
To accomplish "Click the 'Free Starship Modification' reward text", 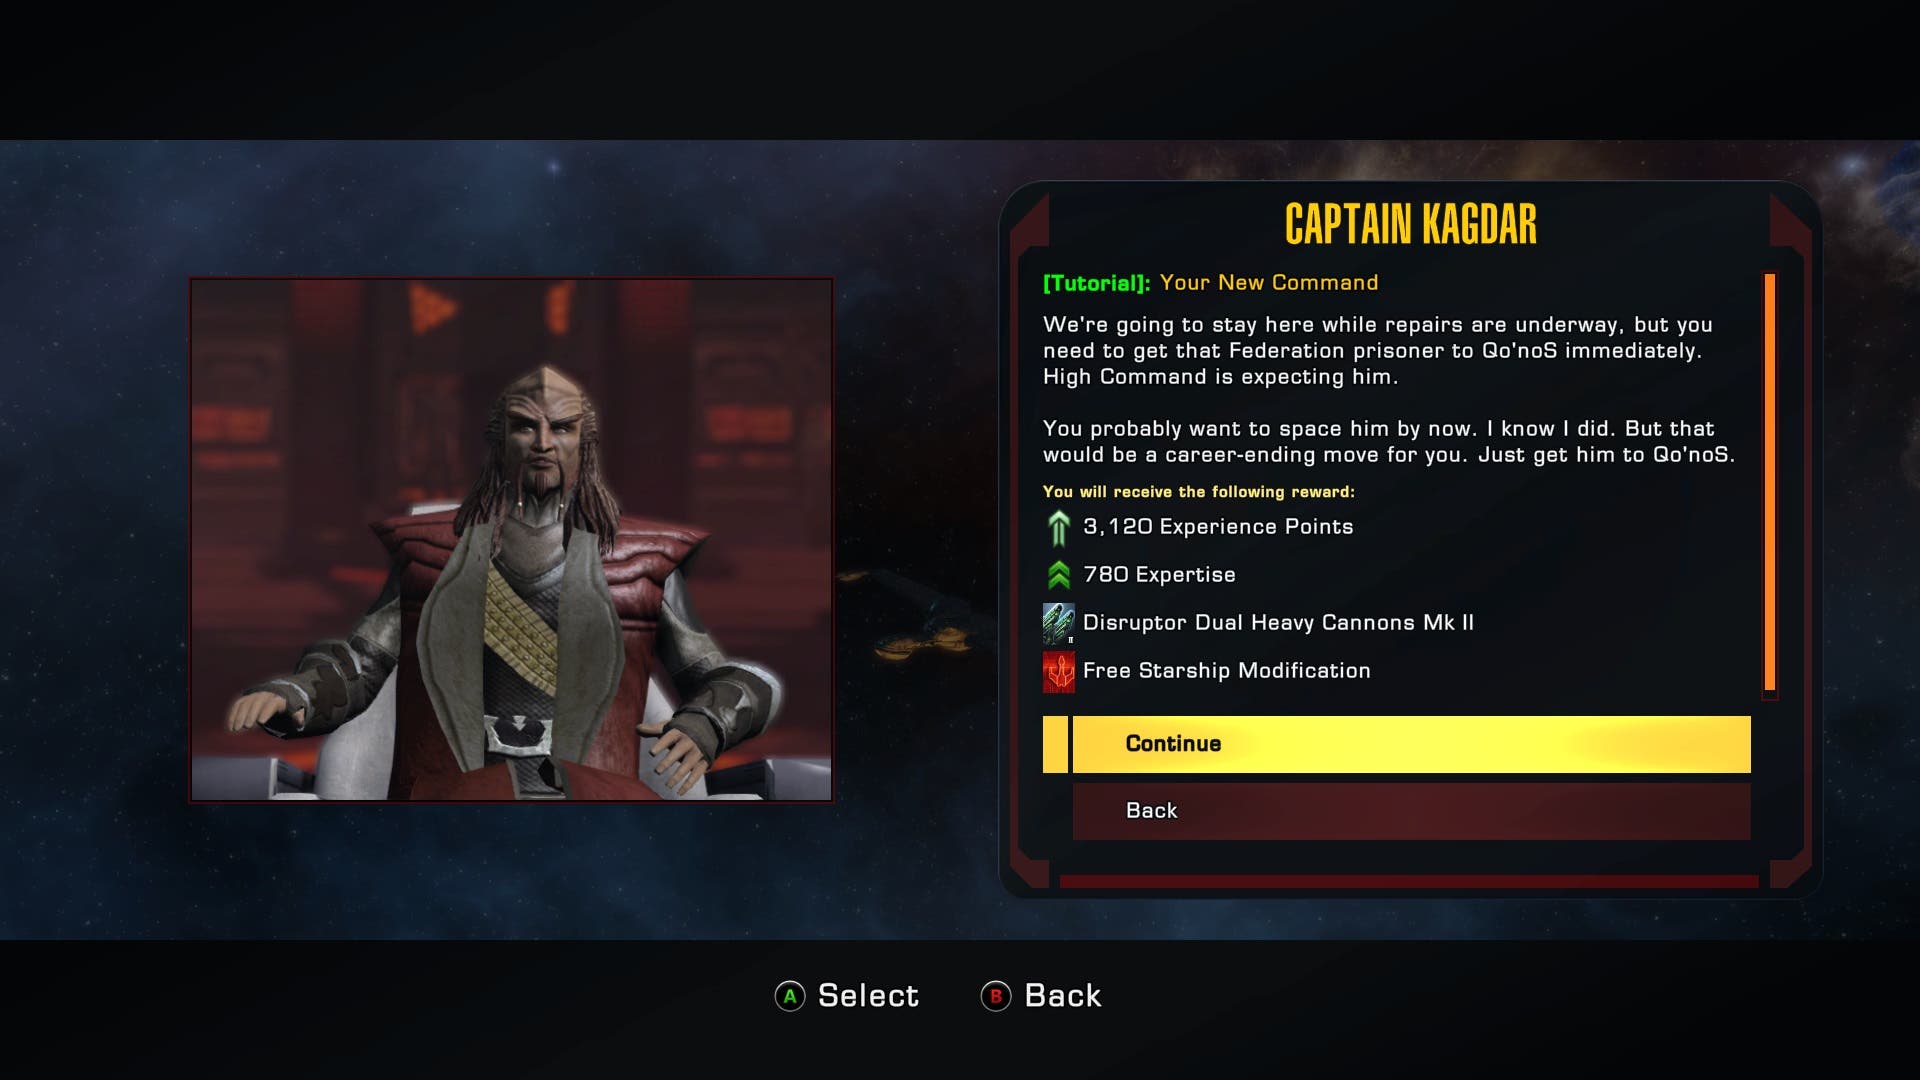I will click(x=1227, y=671).
